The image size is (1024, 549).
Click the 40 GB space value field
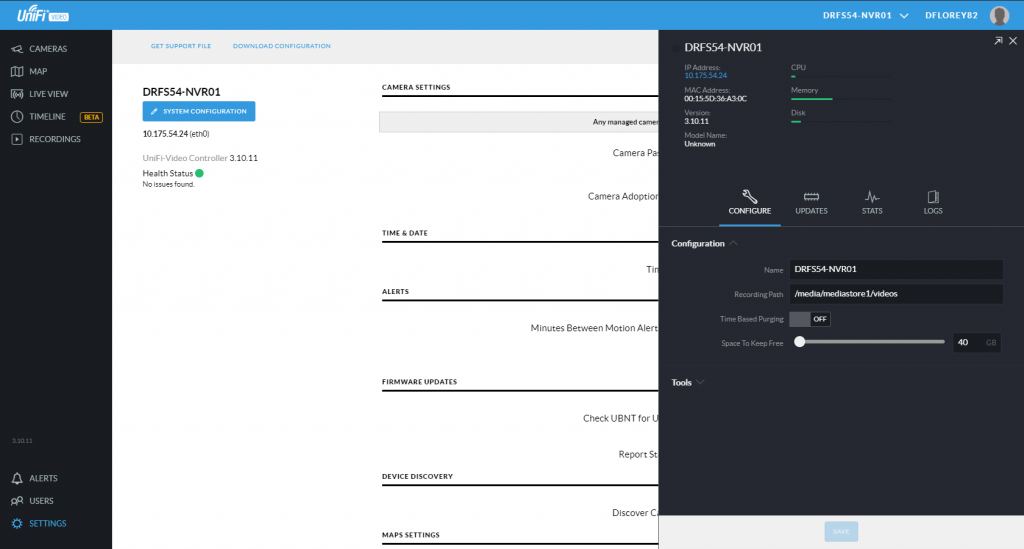[x=976, y=342]
